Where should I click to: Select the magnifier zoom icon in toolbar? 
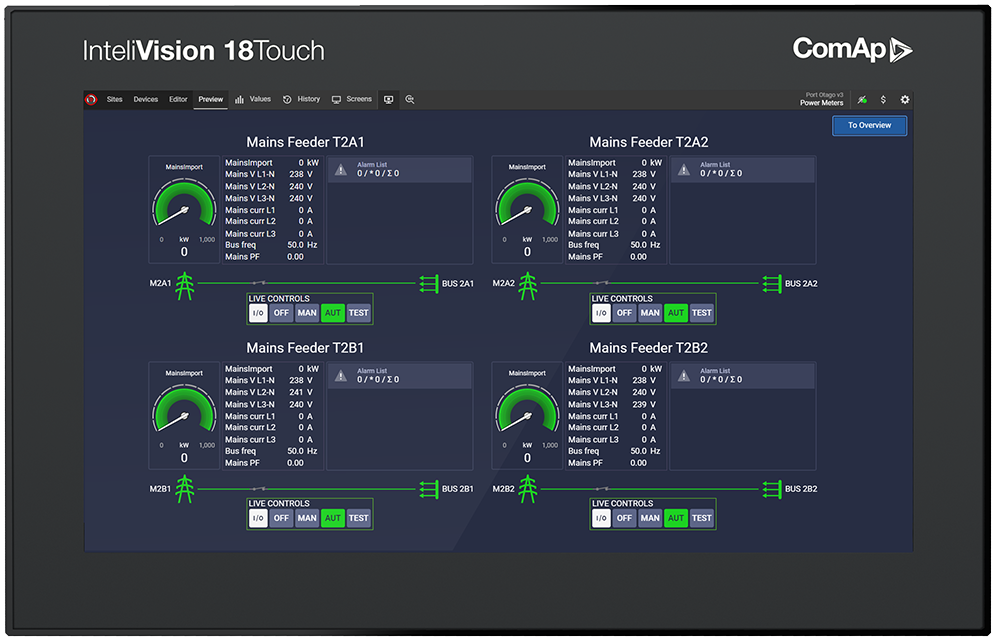click(x=410, y=99)
